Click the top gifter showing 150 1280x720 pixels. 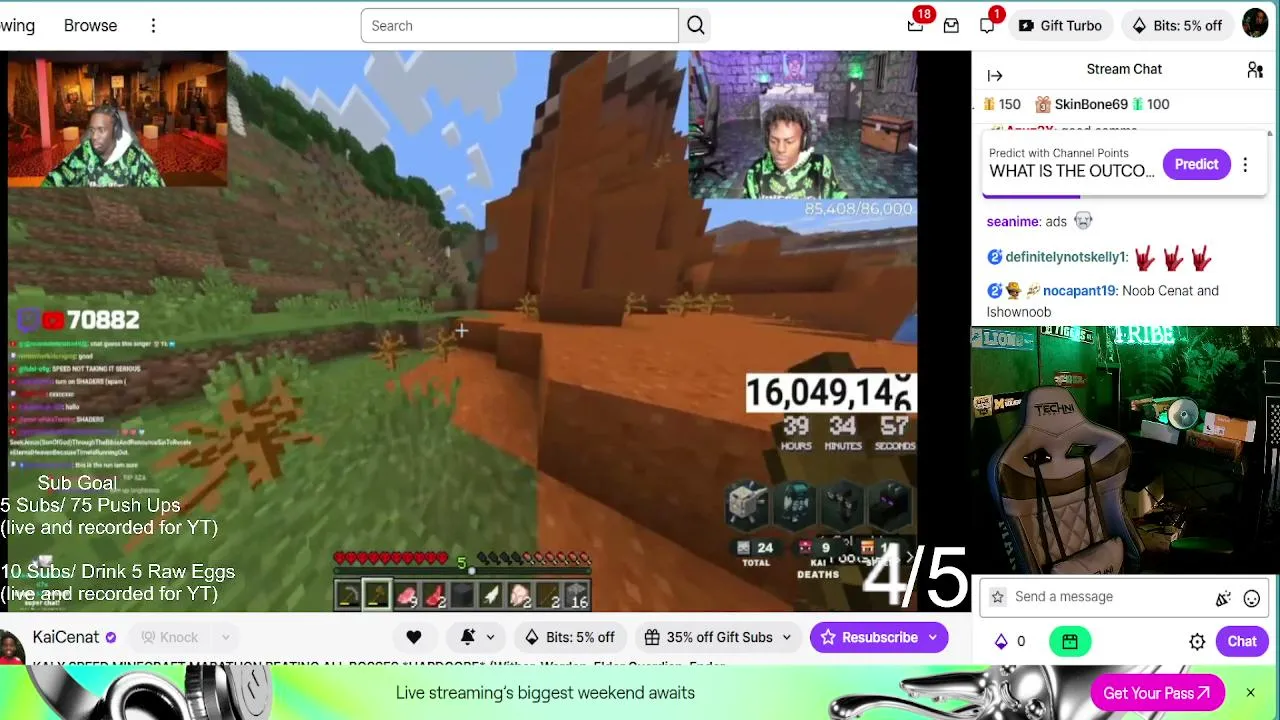1001,104
